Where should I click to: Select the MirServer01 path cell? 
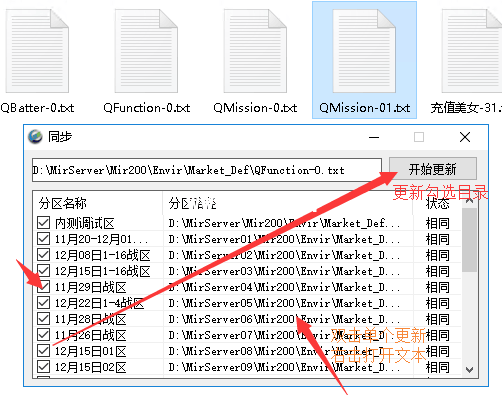tap(284, 239)
